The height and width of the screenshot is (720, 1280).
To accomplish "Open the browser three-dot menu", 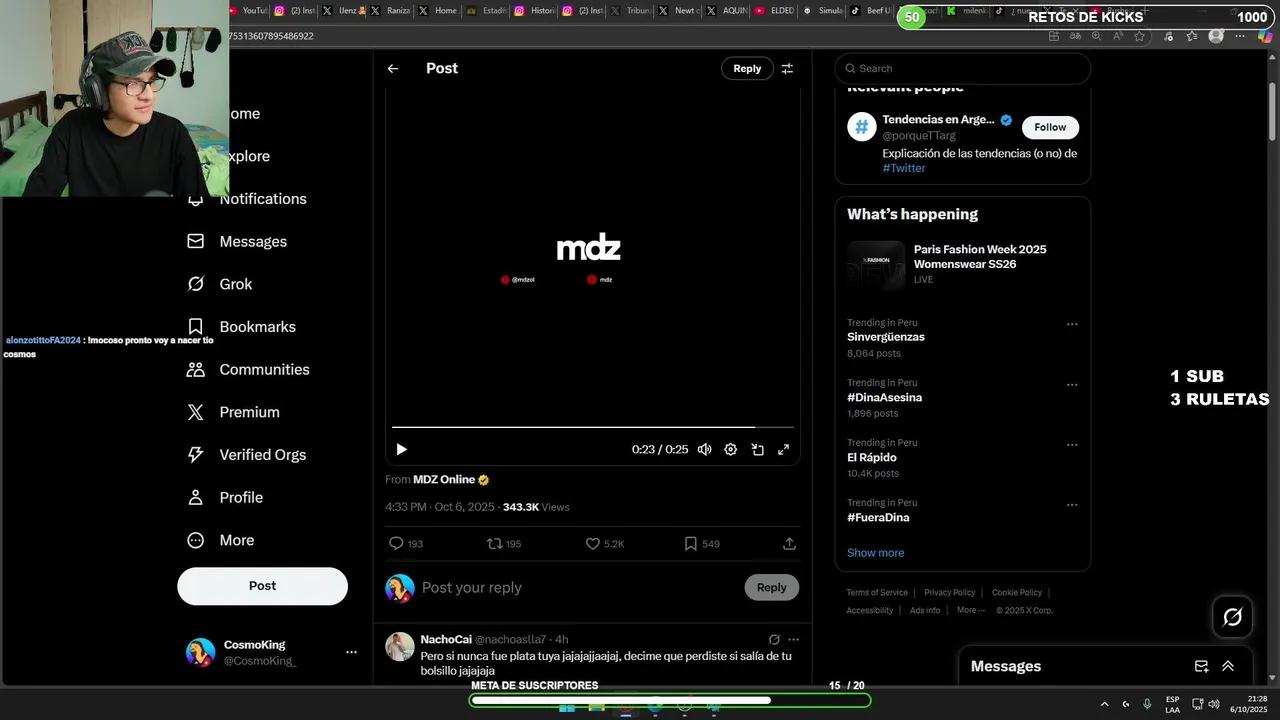I will (x=1240, y=36).
